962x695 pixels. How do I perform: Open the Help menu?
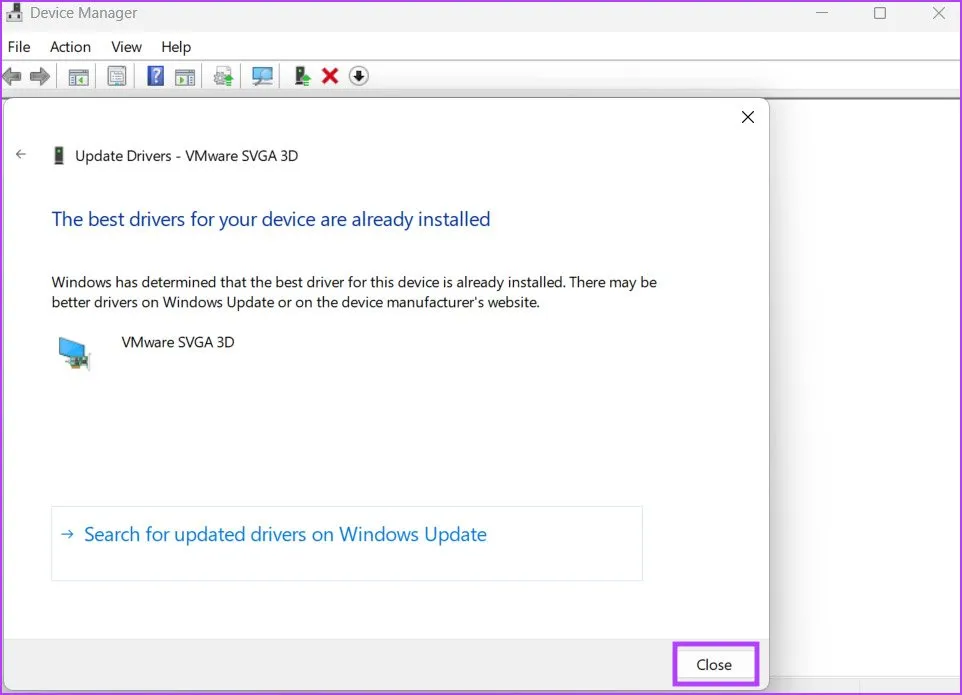point(176,47)
